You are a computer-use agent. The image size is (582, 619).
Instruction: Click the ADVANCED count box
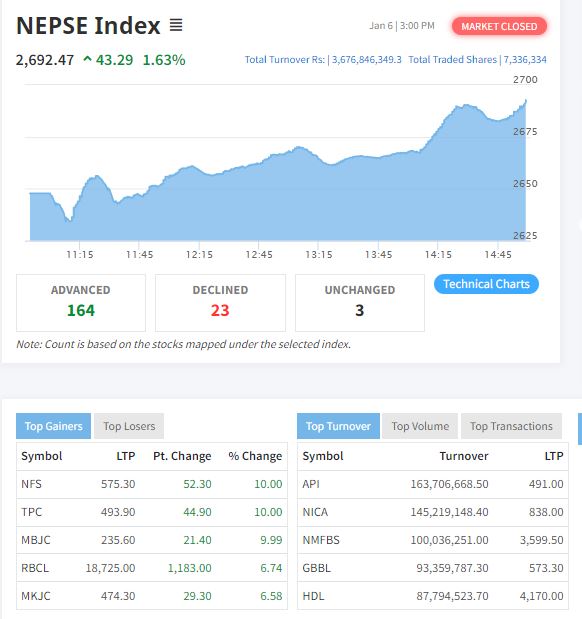pos(81,303)
